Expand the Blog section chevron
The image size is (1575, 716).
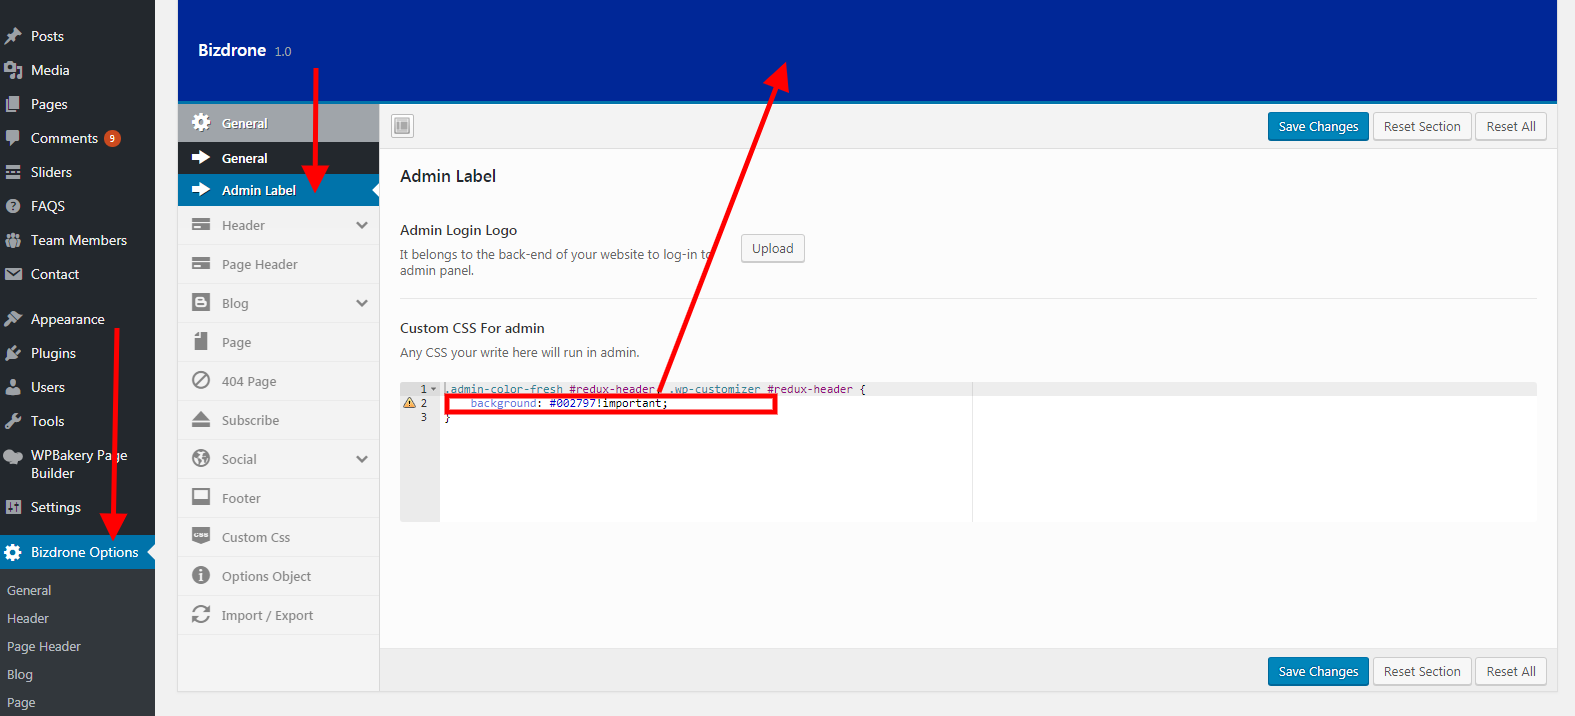tap(362, 303)
